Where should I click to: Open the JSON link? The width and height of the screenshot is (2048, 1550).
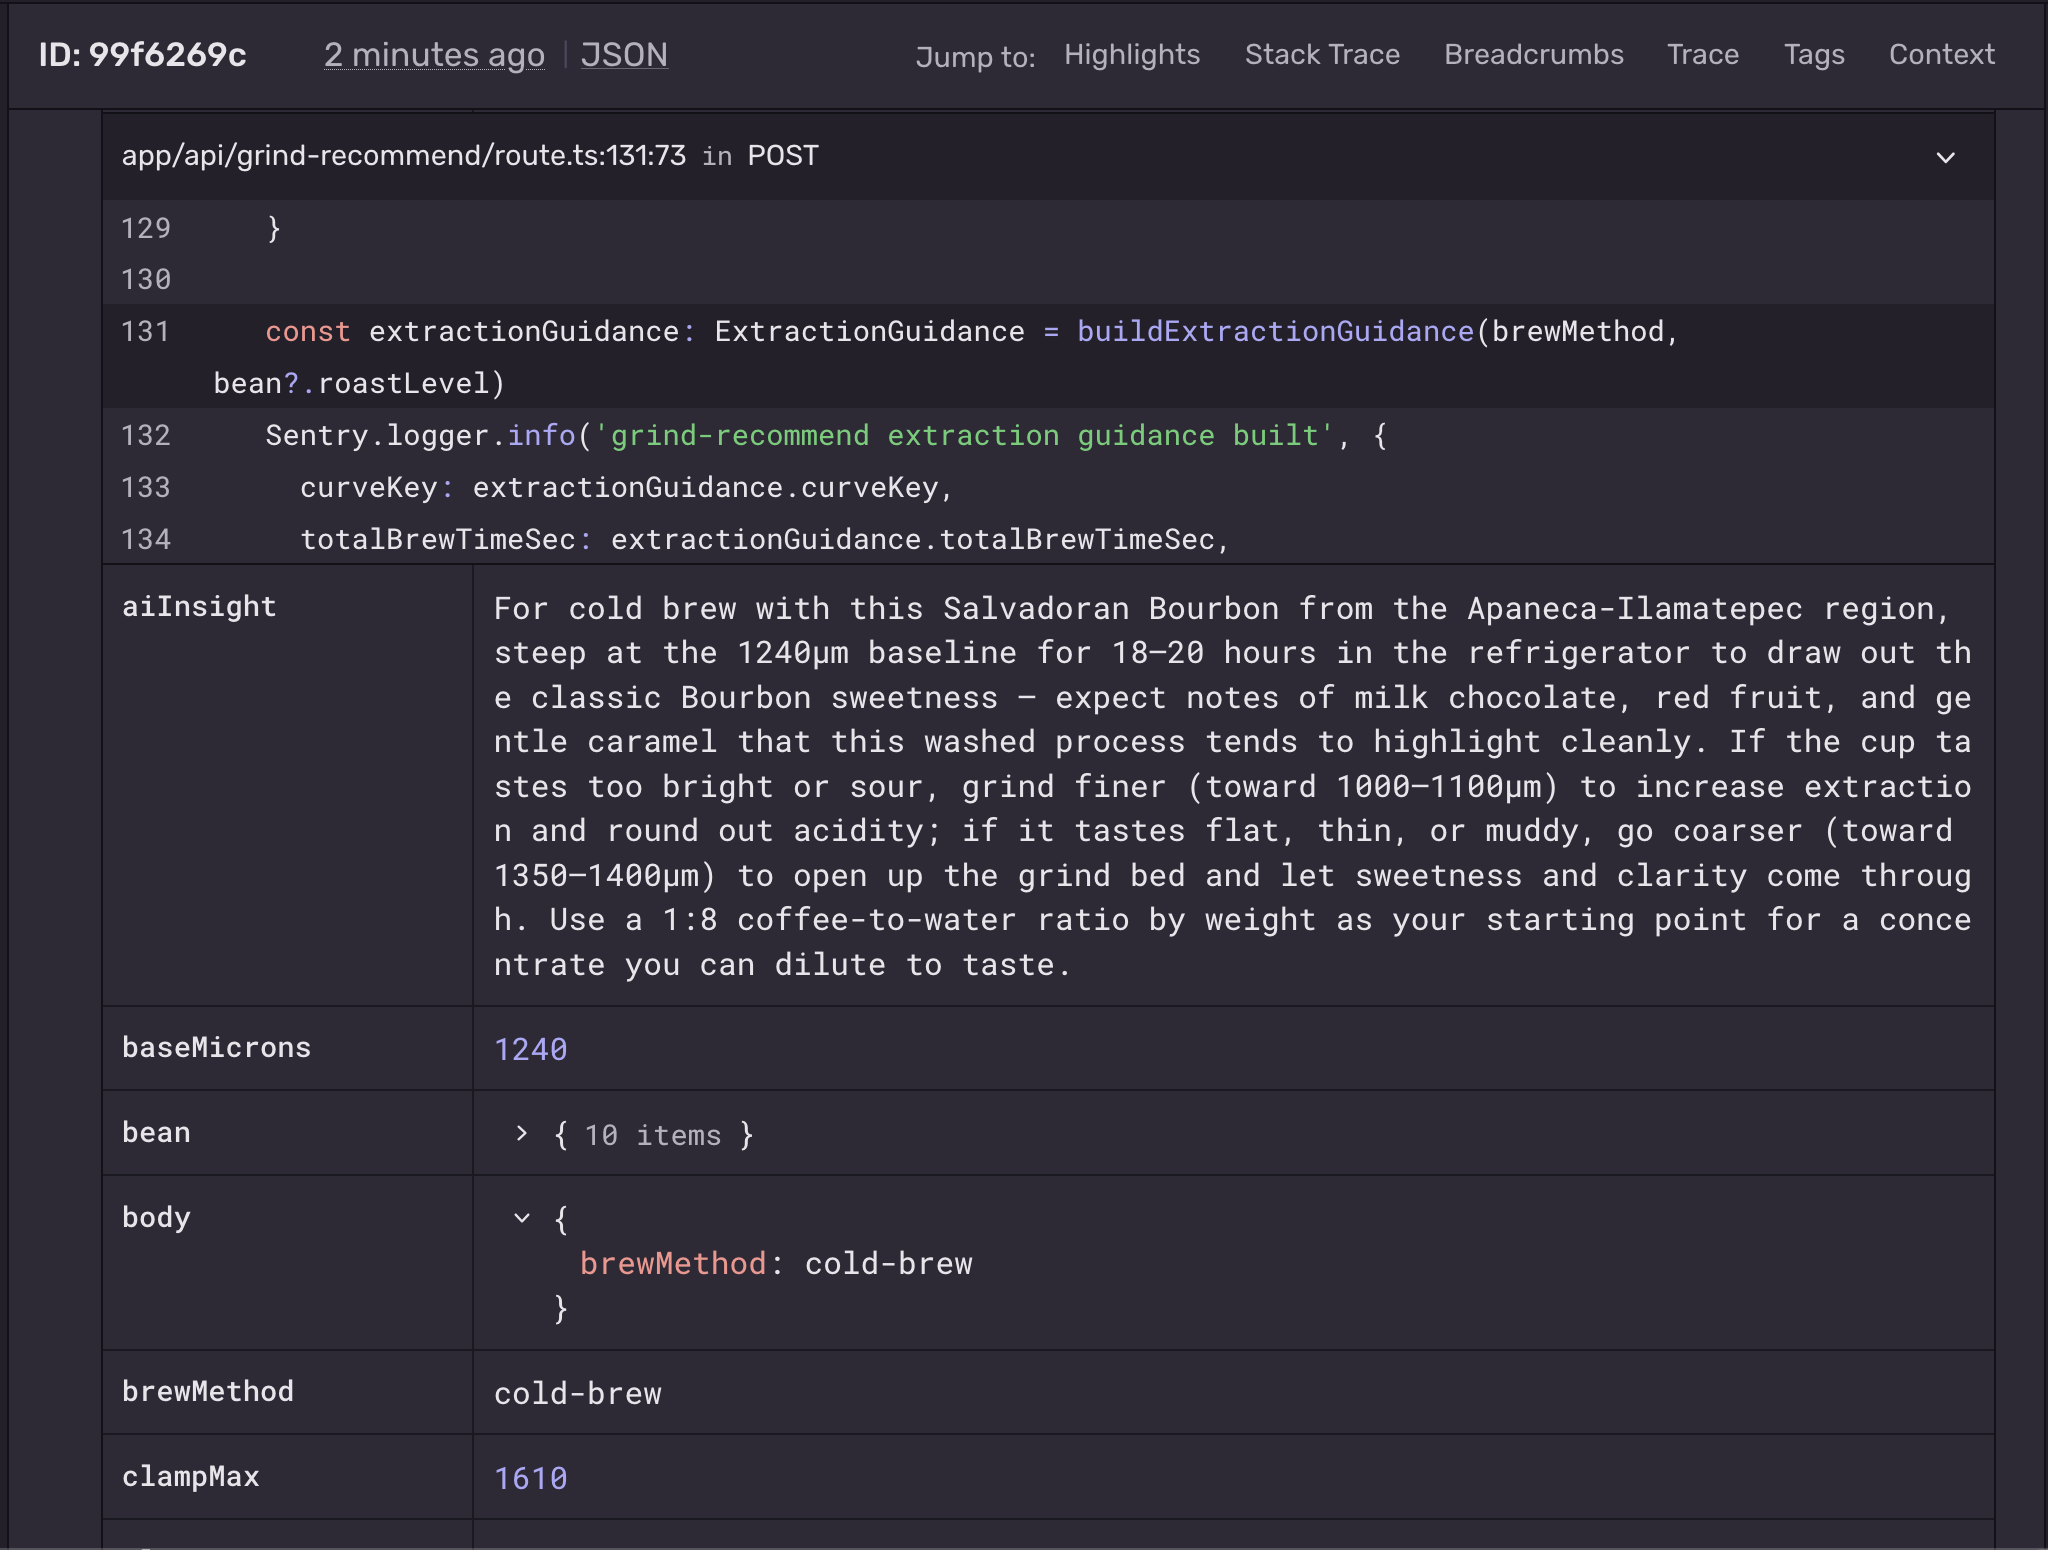click(624, 55)
